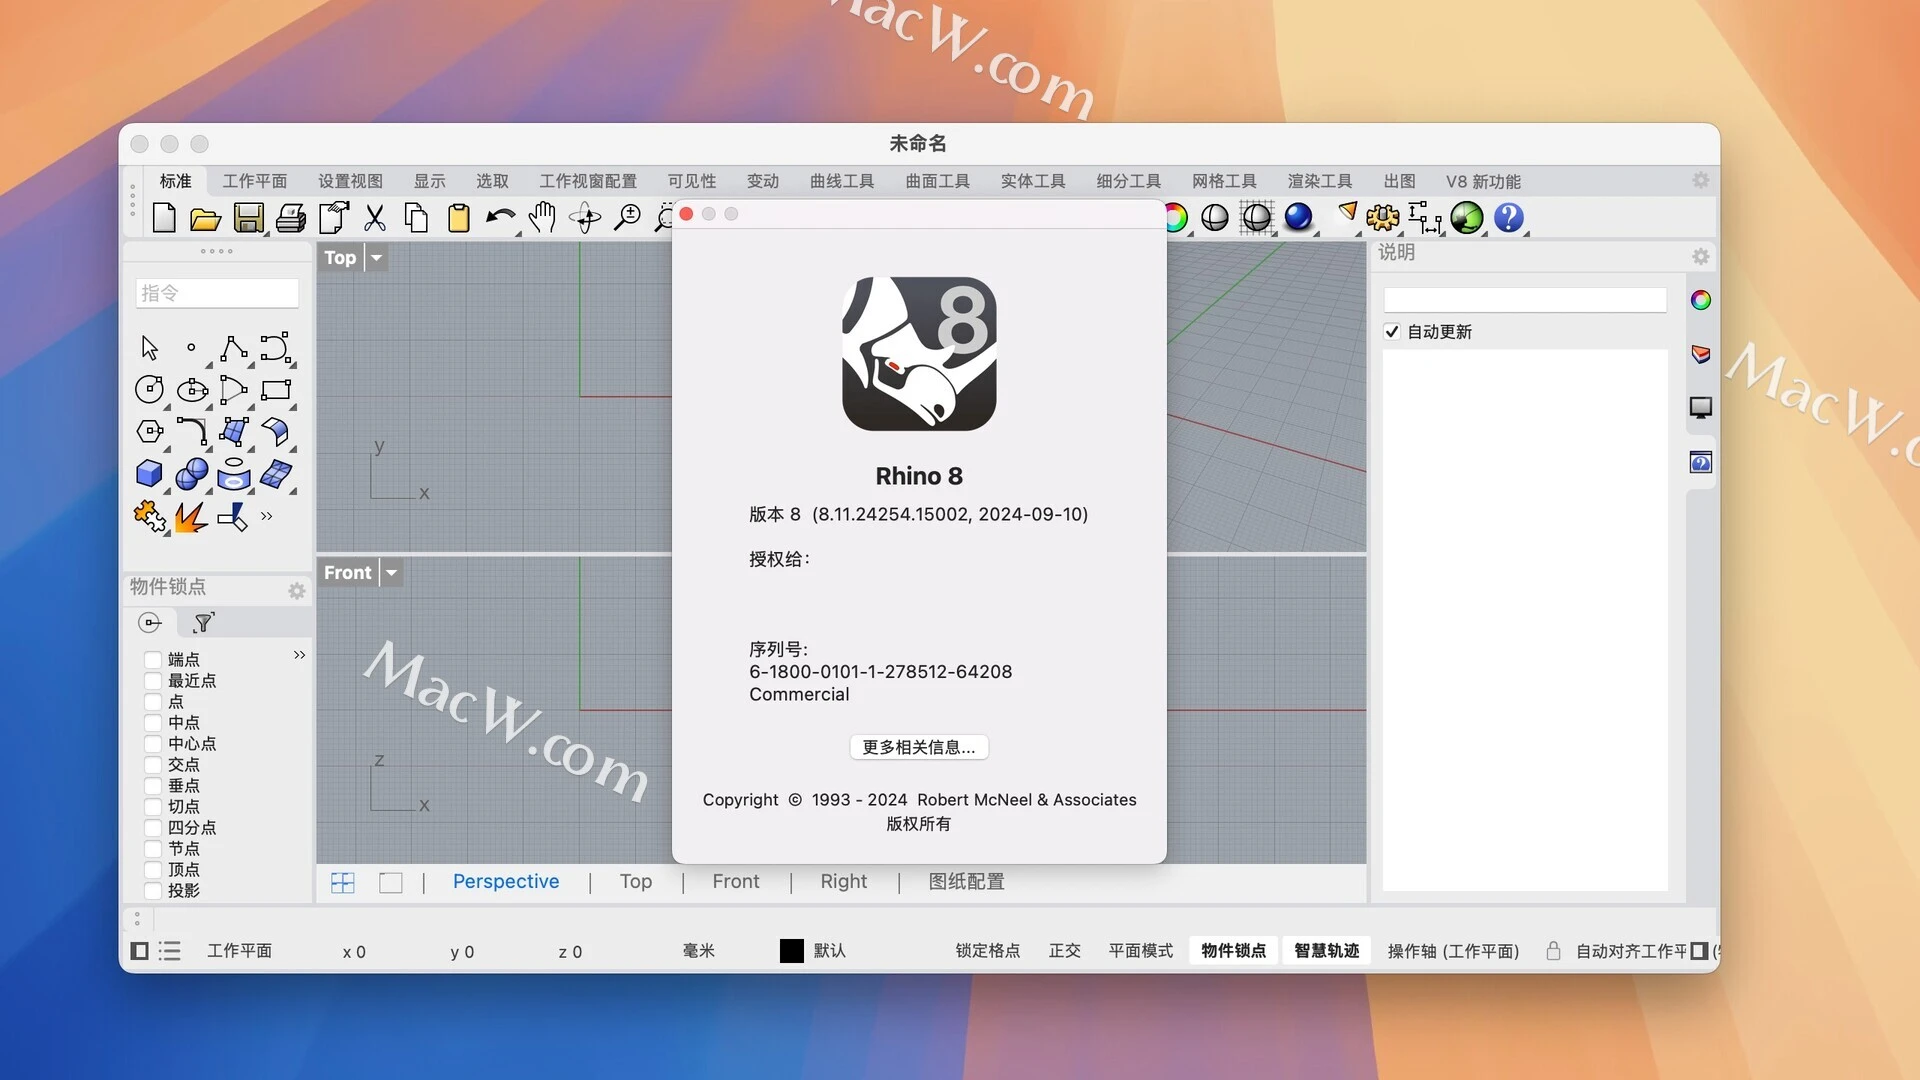Viewport: 1920px width, 1080px height.
Task: Click the Undo arrow icon
Action: coord(500,217)
